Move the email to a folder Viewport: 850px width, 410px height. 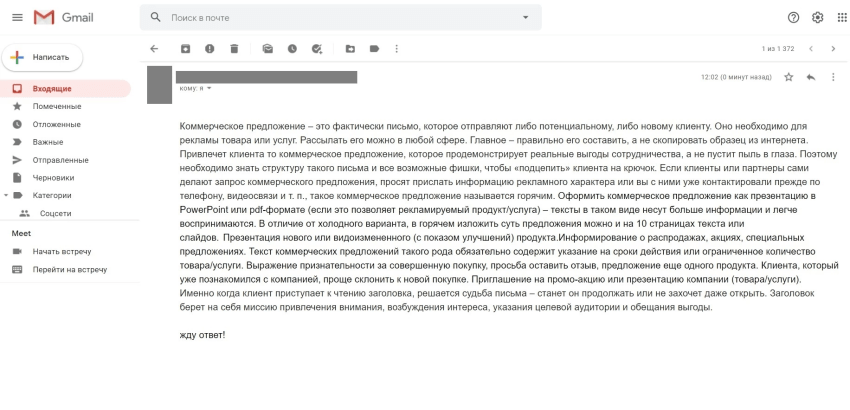click(x=350, y=49)
